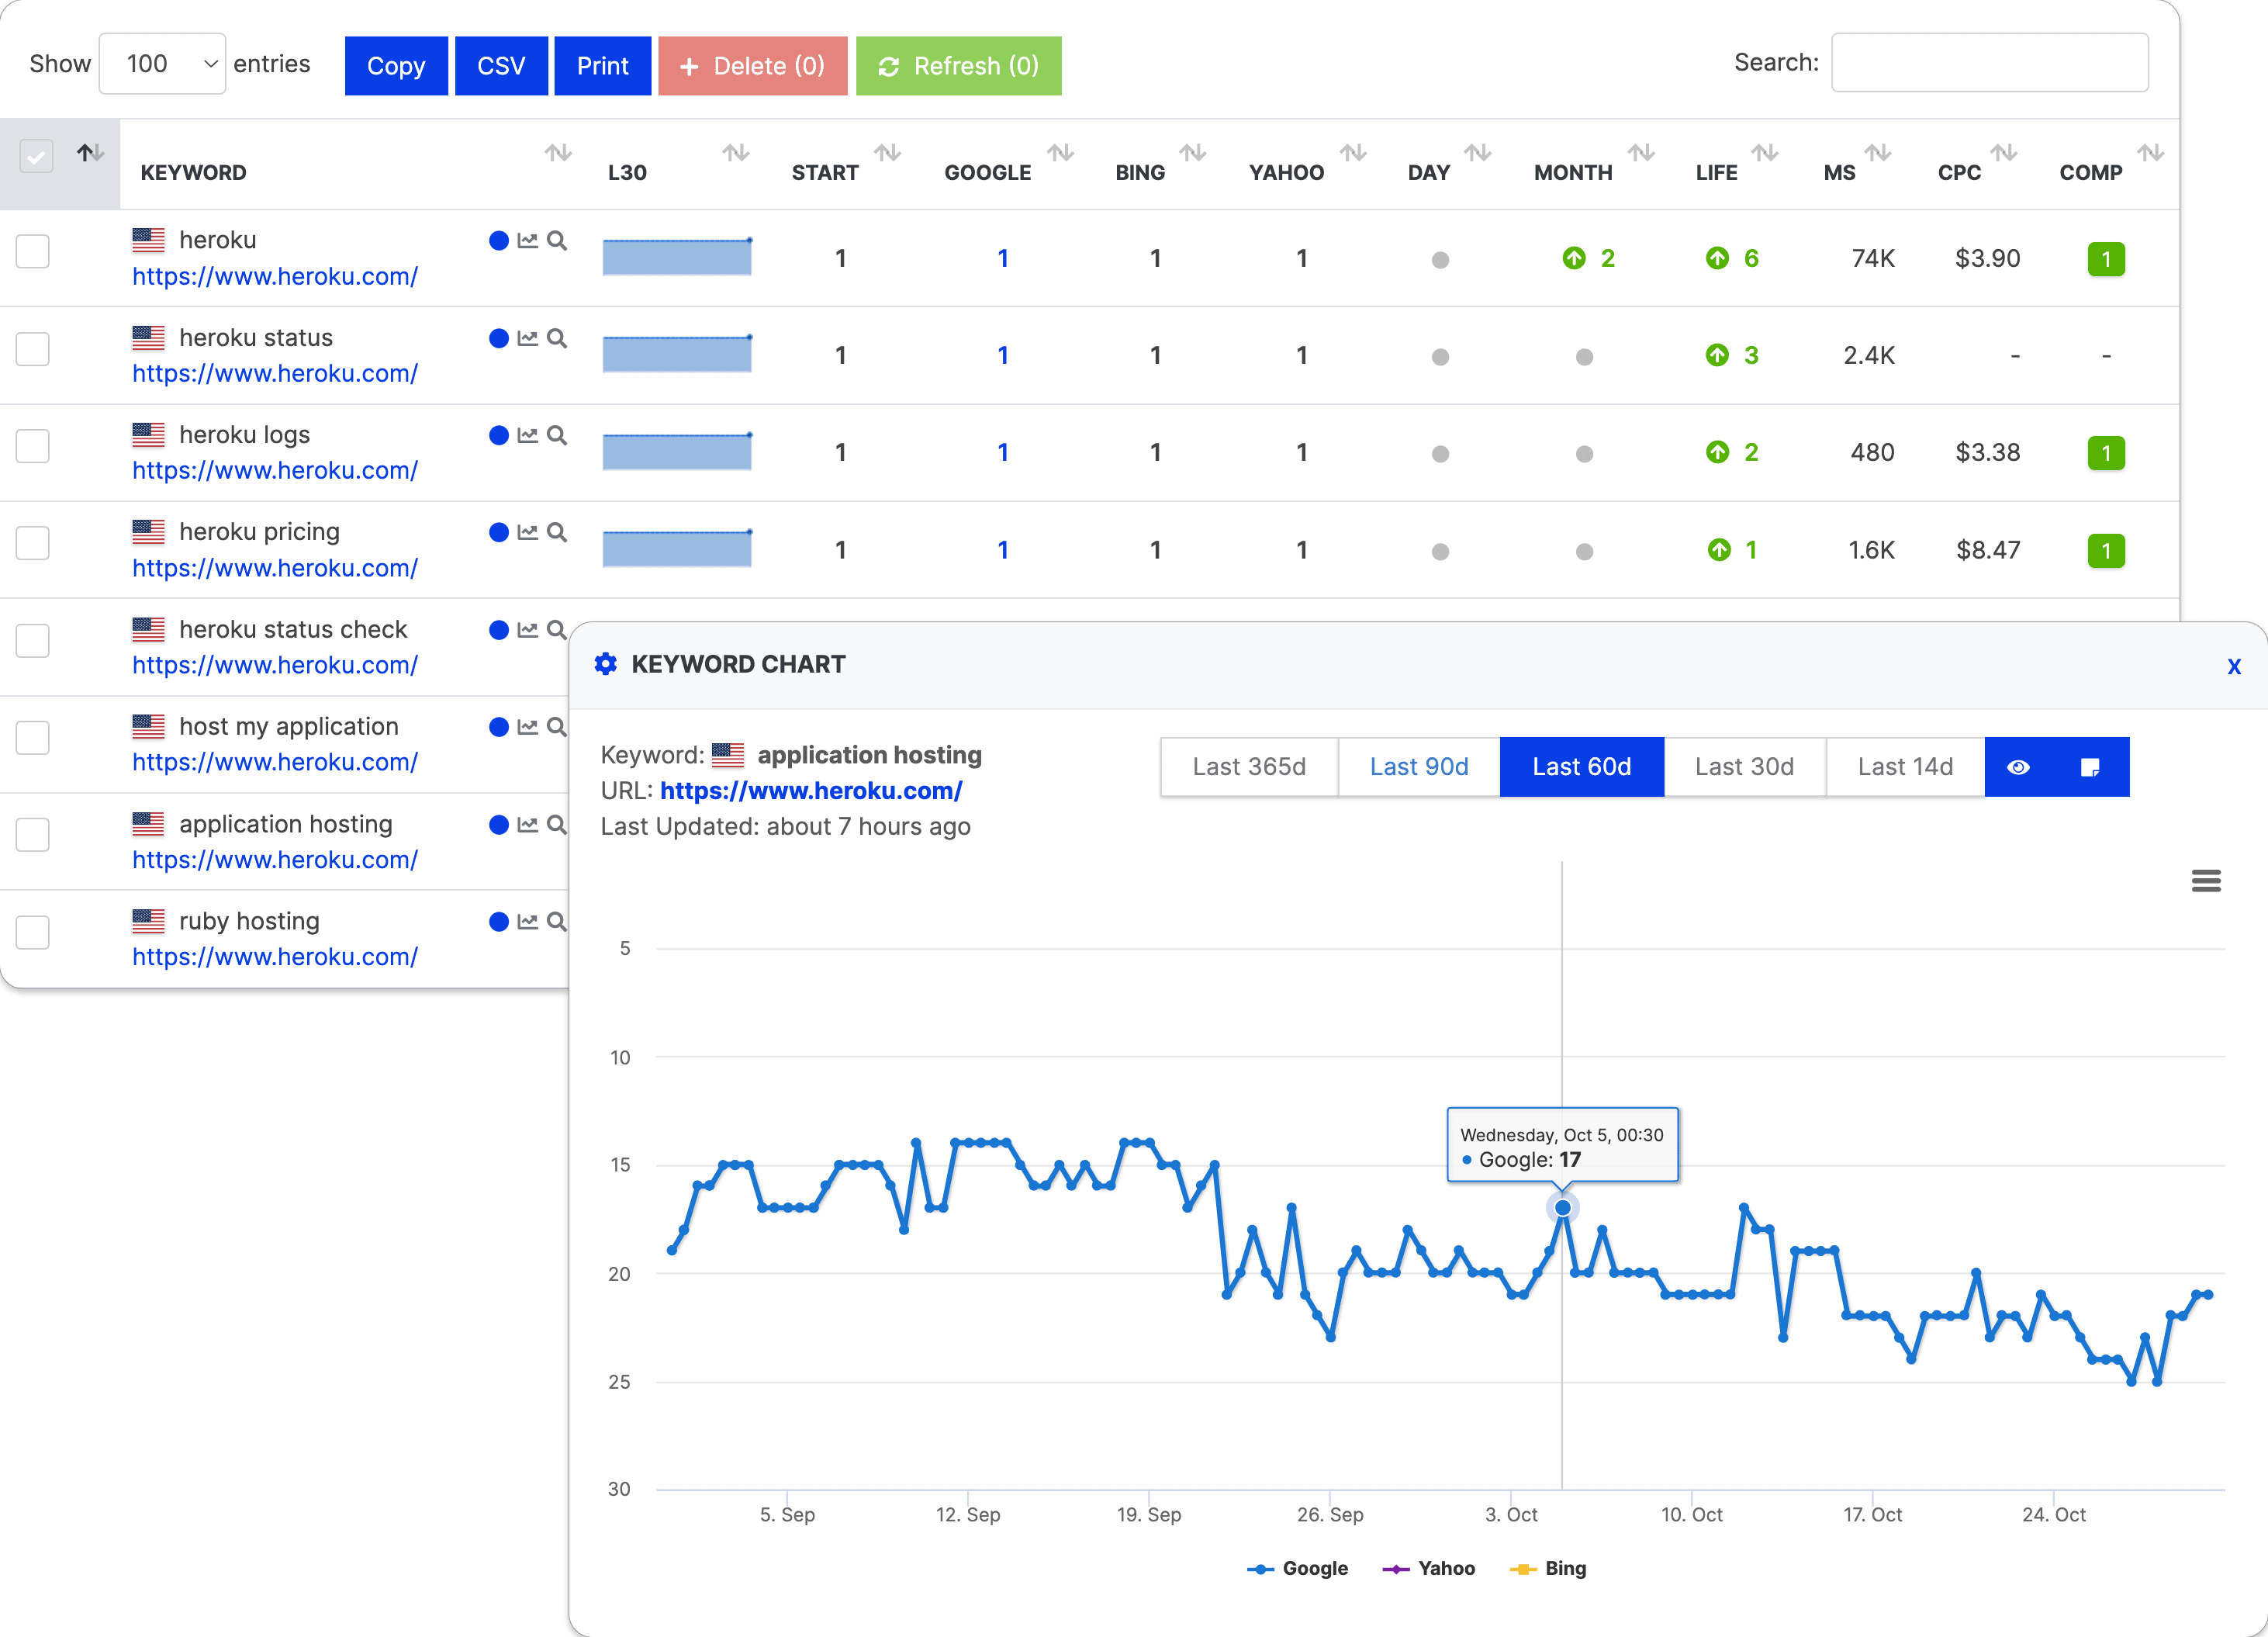
Task: Open chart icon for application hosting
Action: (x=528, y=825)
